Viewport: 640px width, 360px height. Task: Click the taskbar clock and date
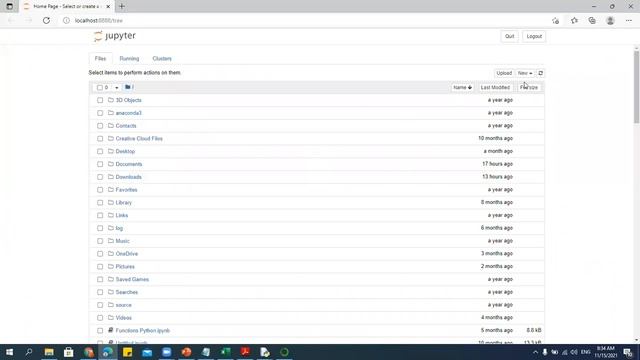pos(606,352)
